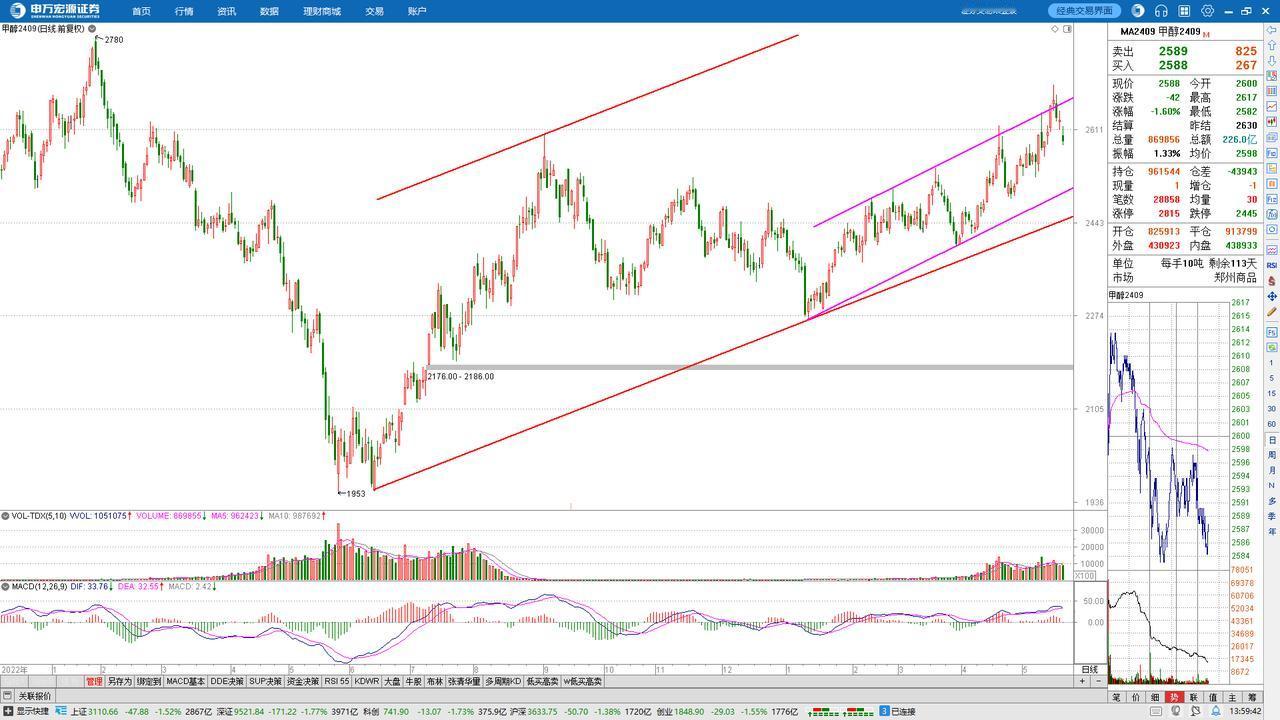Zoom out chart with minus button
The width and height of the screenshot is (1280, 720).
[1098, 681]
